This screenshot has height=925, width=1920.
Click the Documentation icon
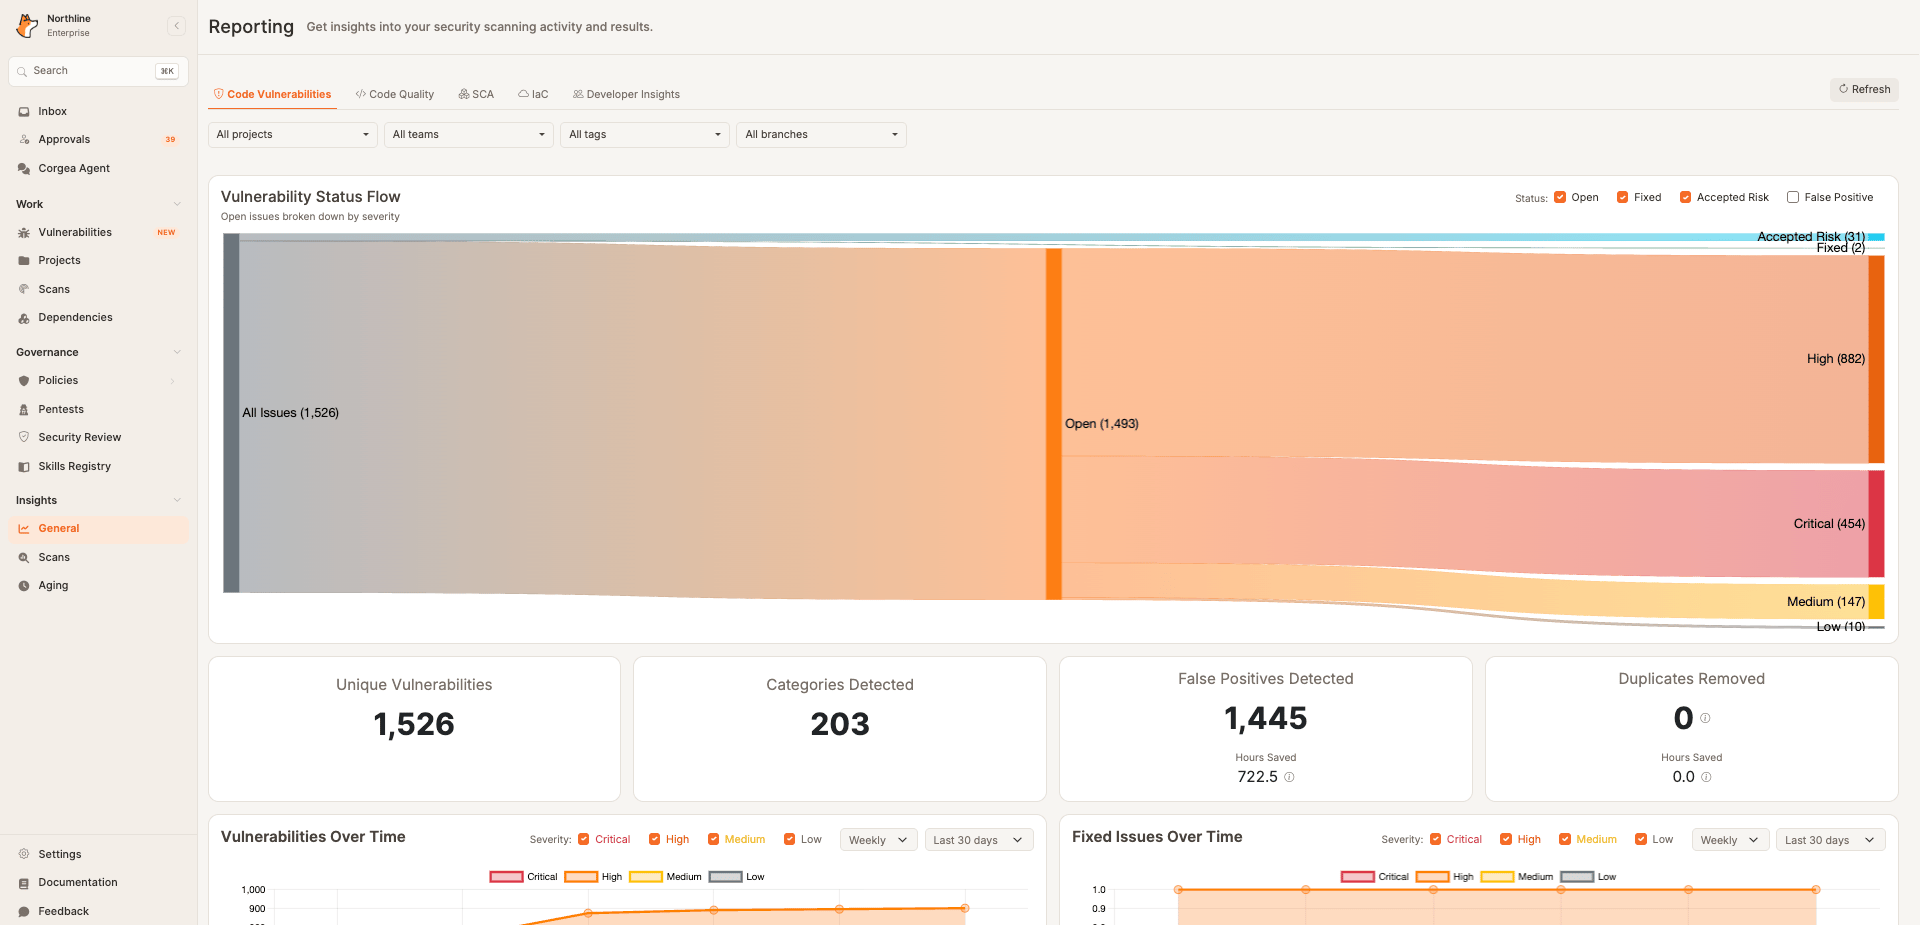(24, 883)
